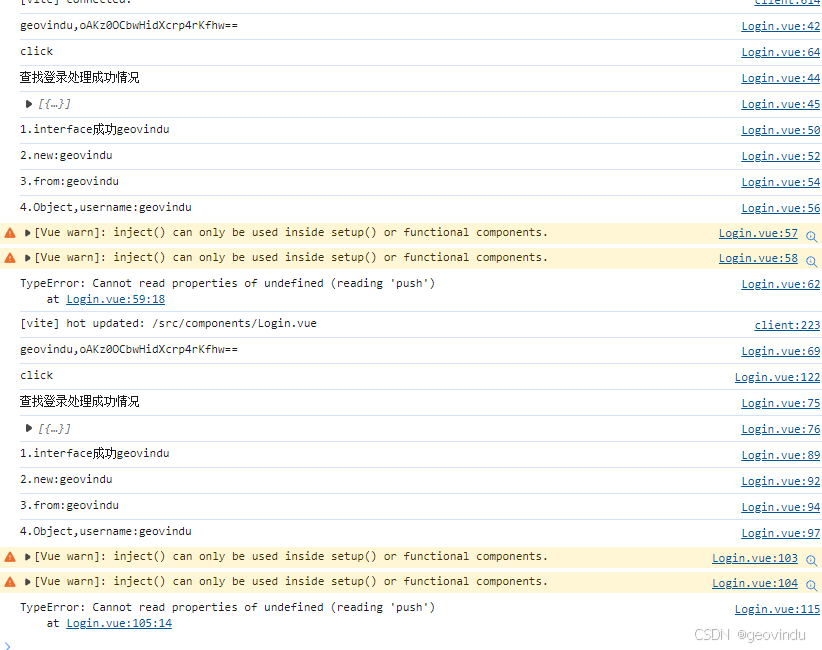This screenshot has height=650, width=822.
Task: Open source link Login.vue:62
Action: (x=781, y=284)
